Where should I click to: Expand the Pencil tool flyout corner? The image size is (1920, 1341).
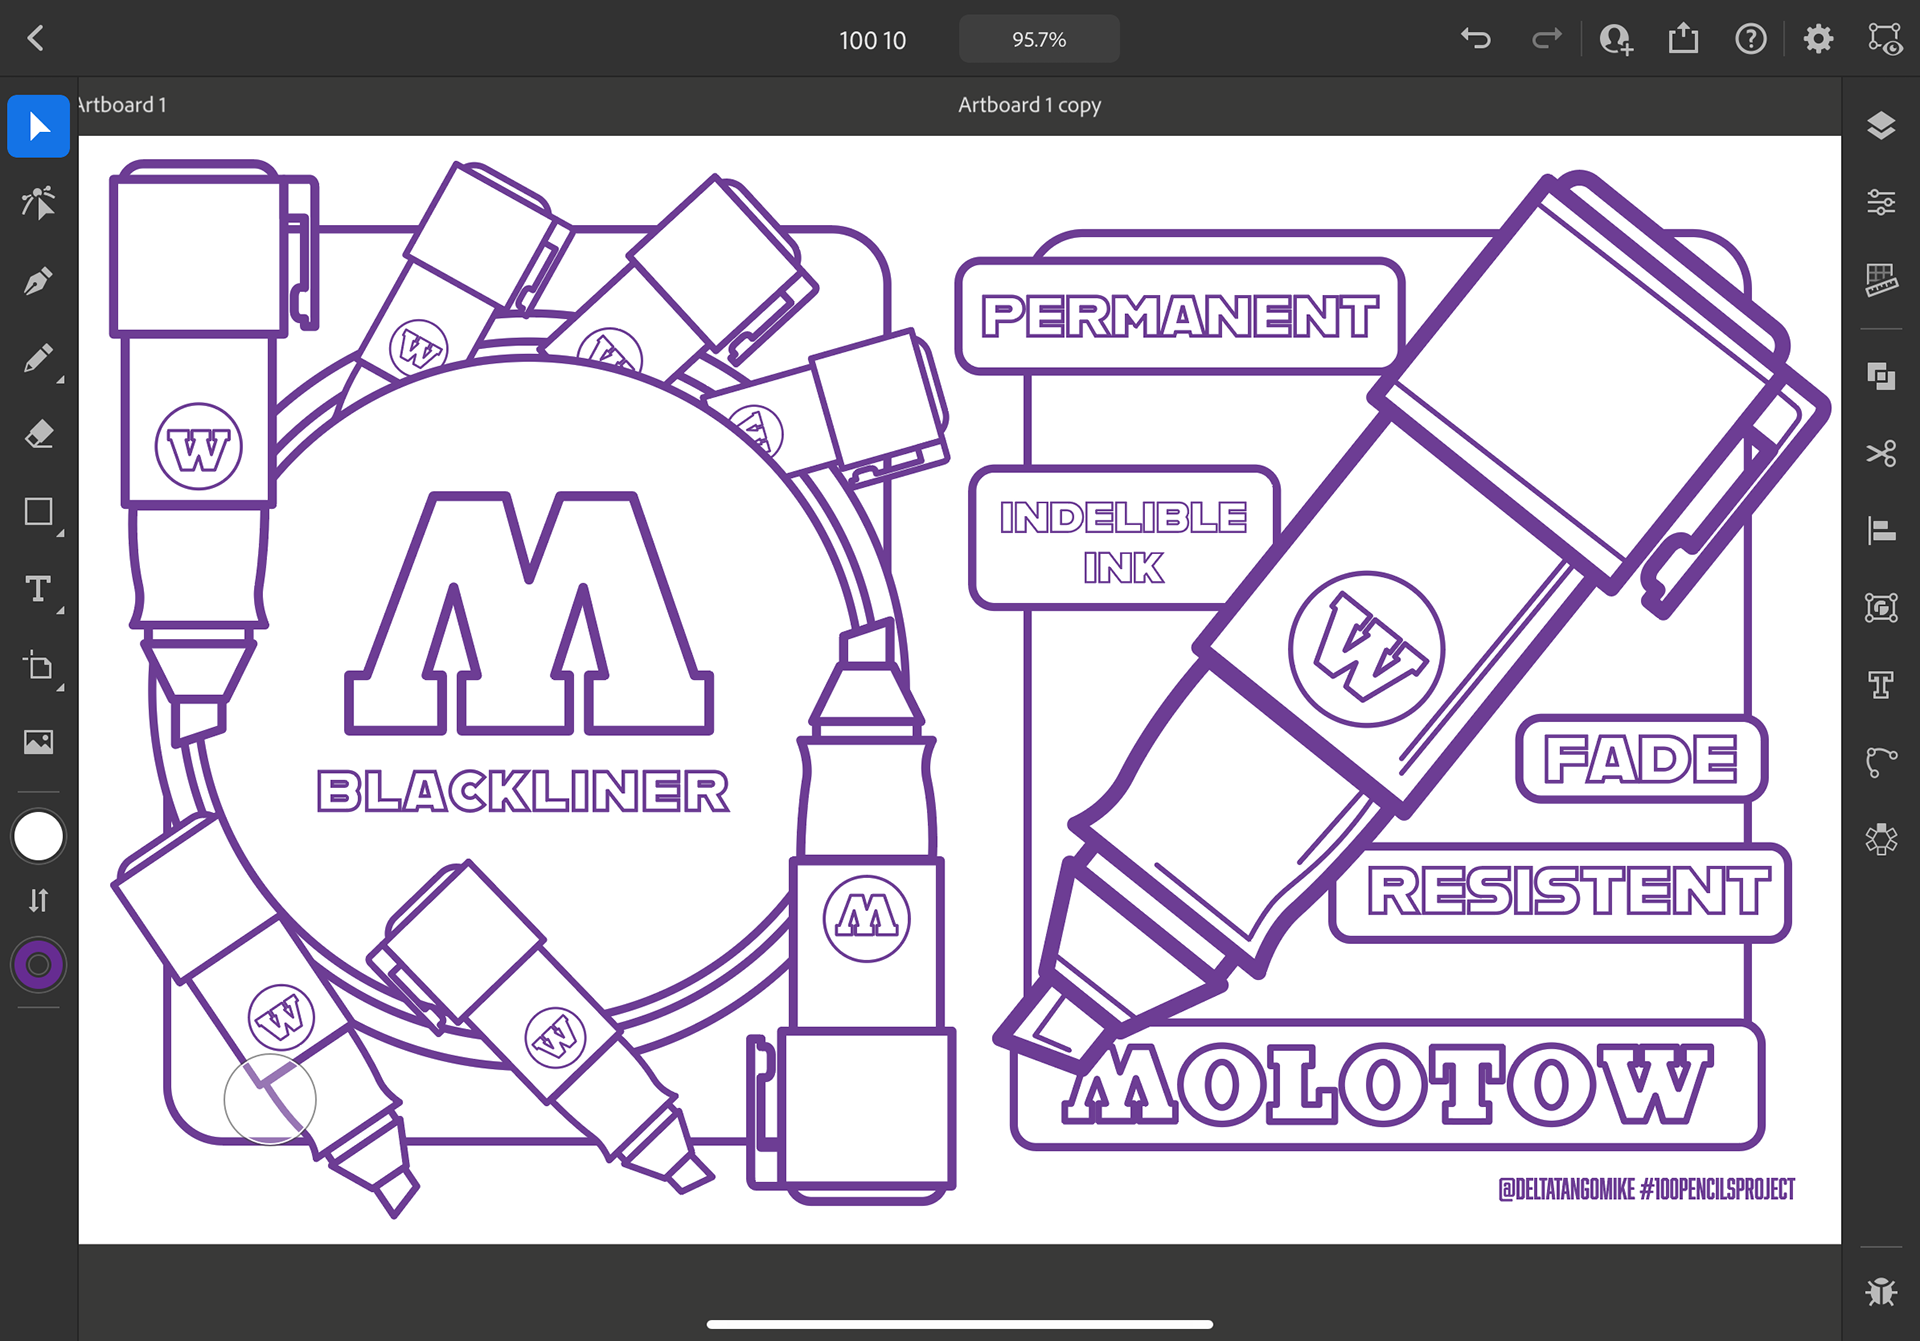[60, 380]
